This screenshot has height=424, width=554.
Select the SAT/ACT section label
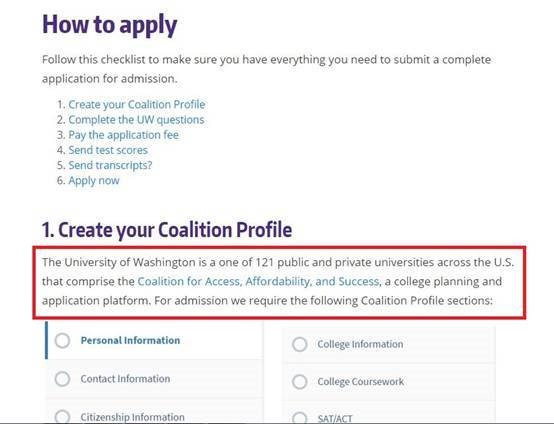coord(335,419)
